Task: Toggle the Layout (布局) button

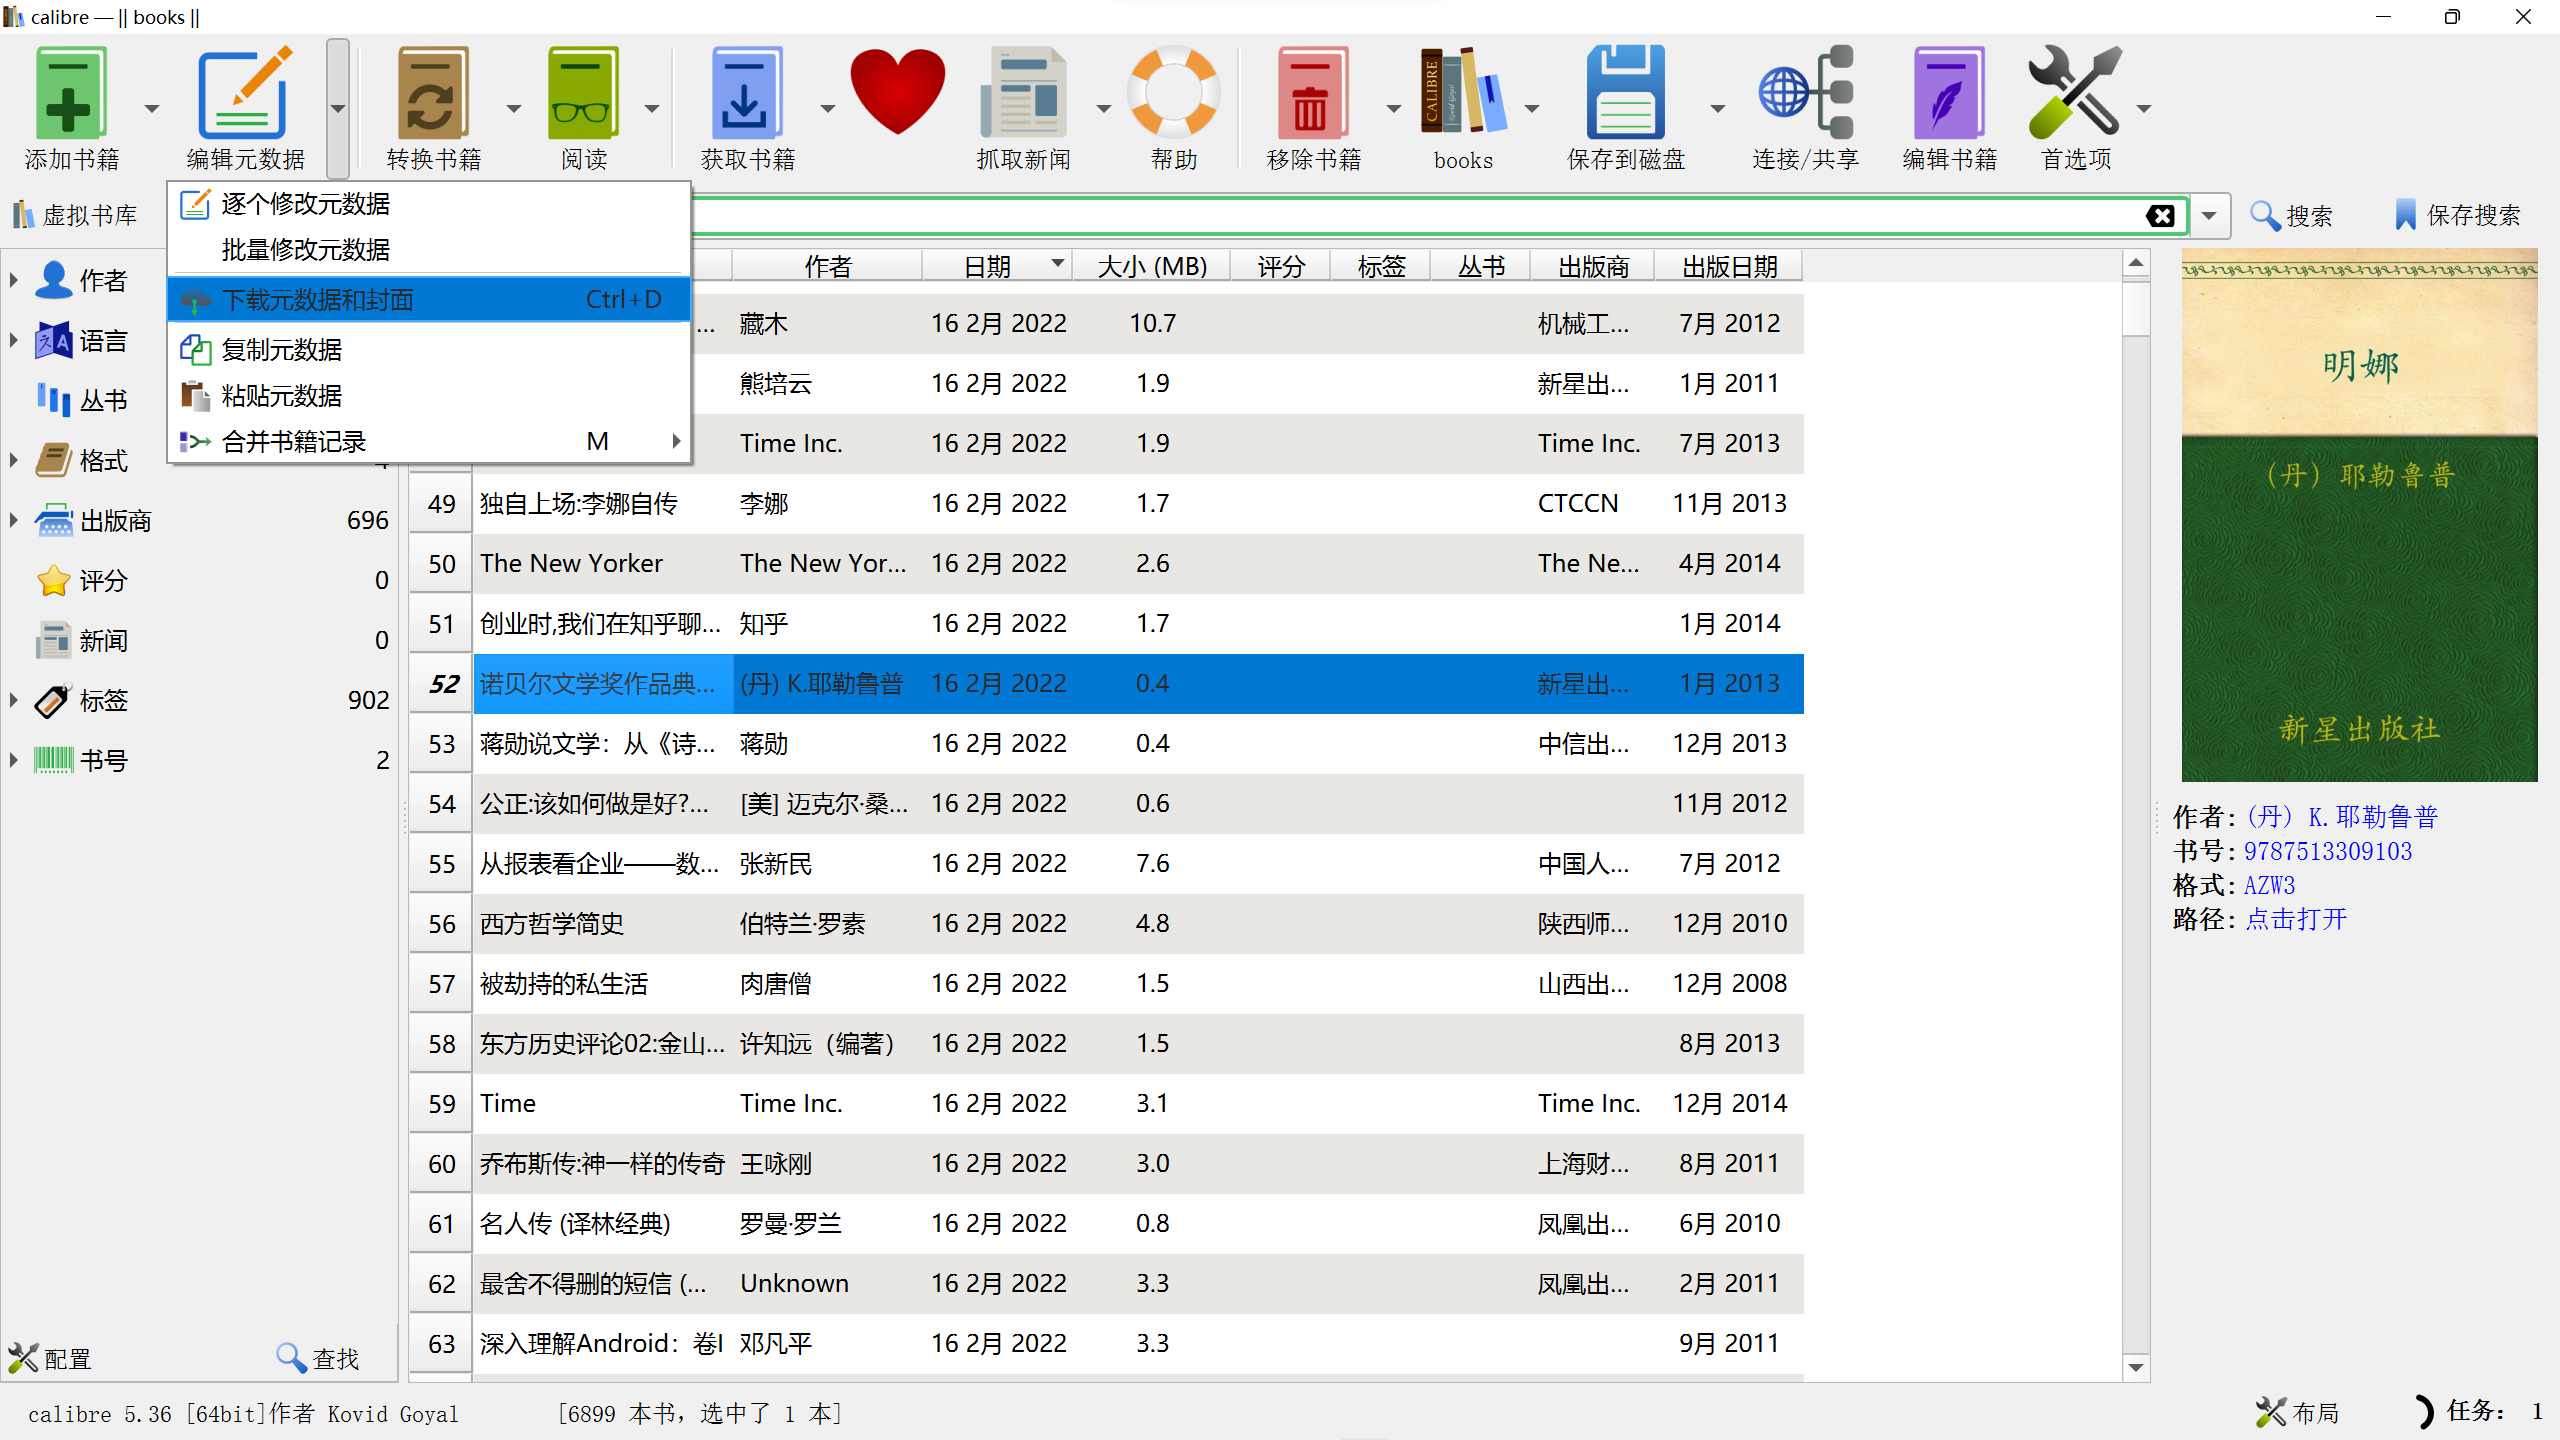Action: (x=2298, y=1412)
